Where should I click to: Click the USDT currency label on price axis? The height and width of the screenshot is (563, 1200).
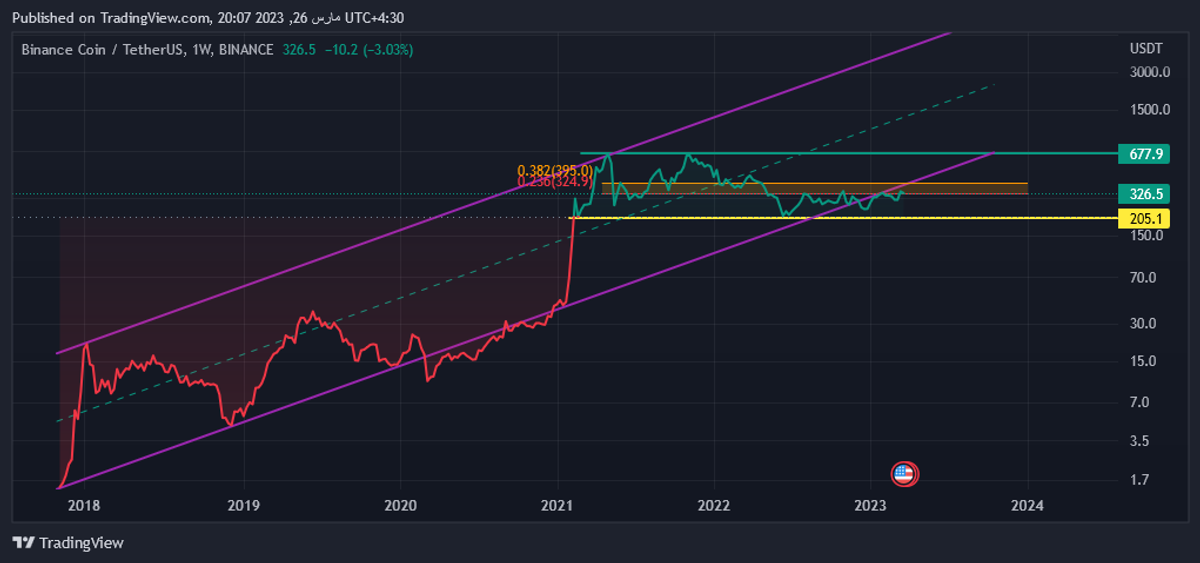click(x=1145, y=49)
